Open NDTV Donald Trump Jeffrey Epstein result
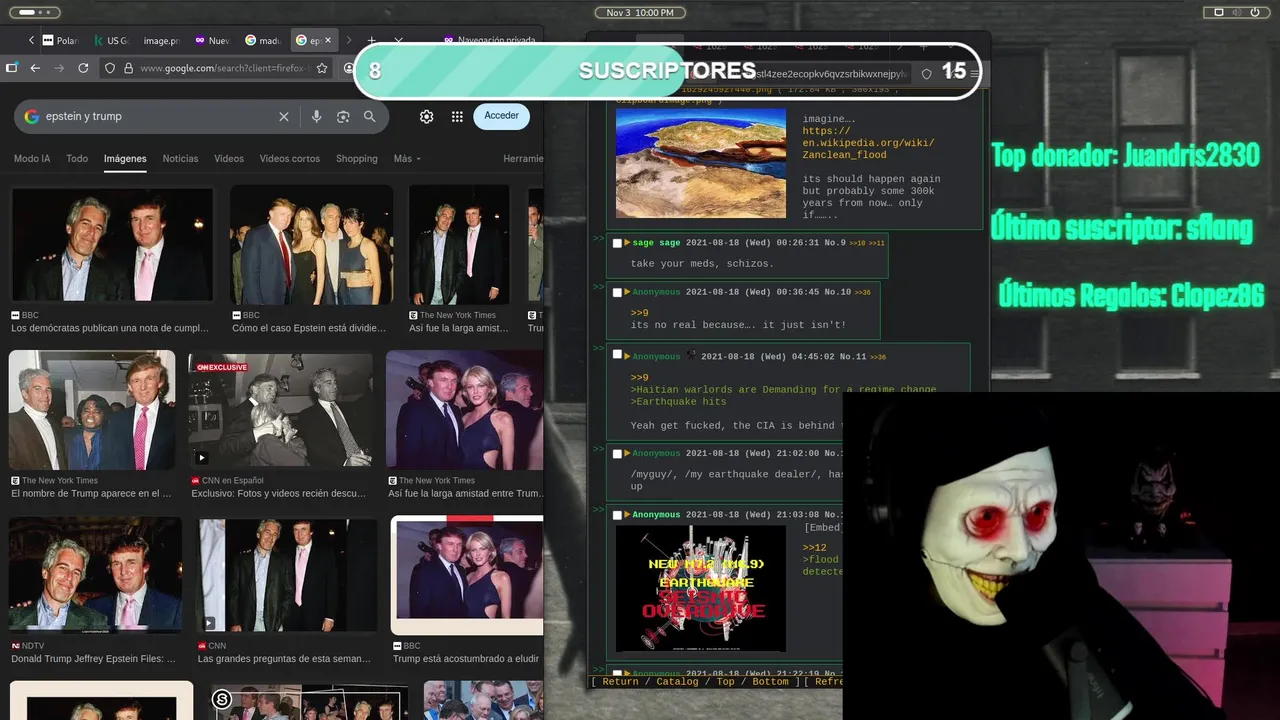The image size is (1280, 720). [96, 575]
